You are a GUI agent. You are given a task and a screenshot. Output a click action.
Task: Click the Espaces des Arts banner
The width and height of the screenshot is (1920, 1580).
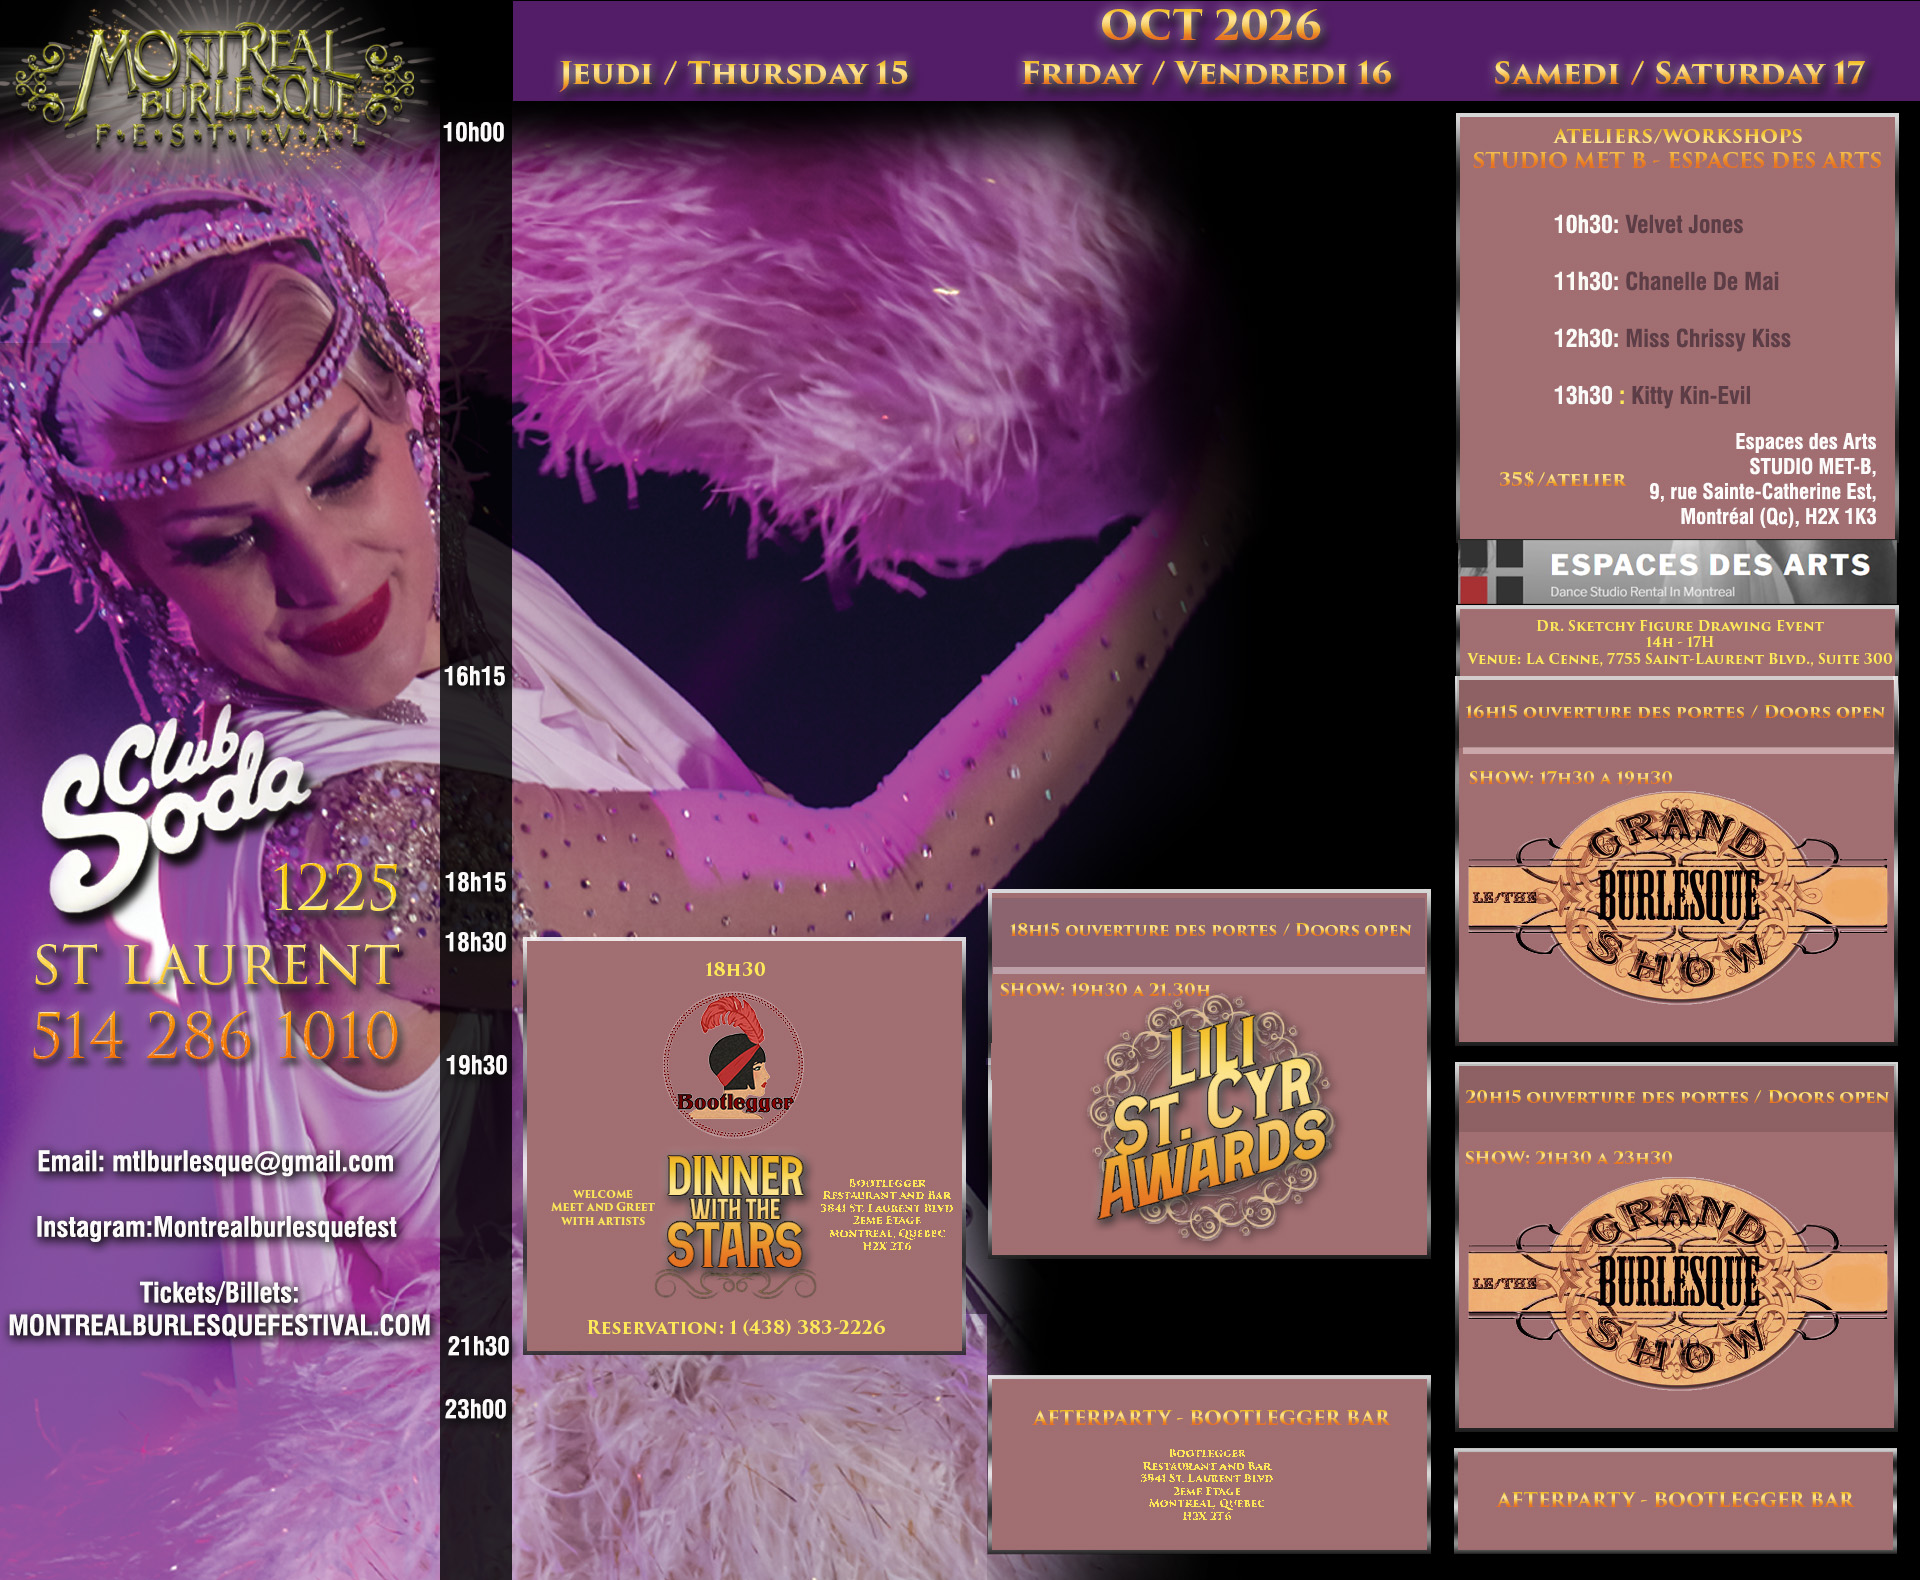[1677, 572]
